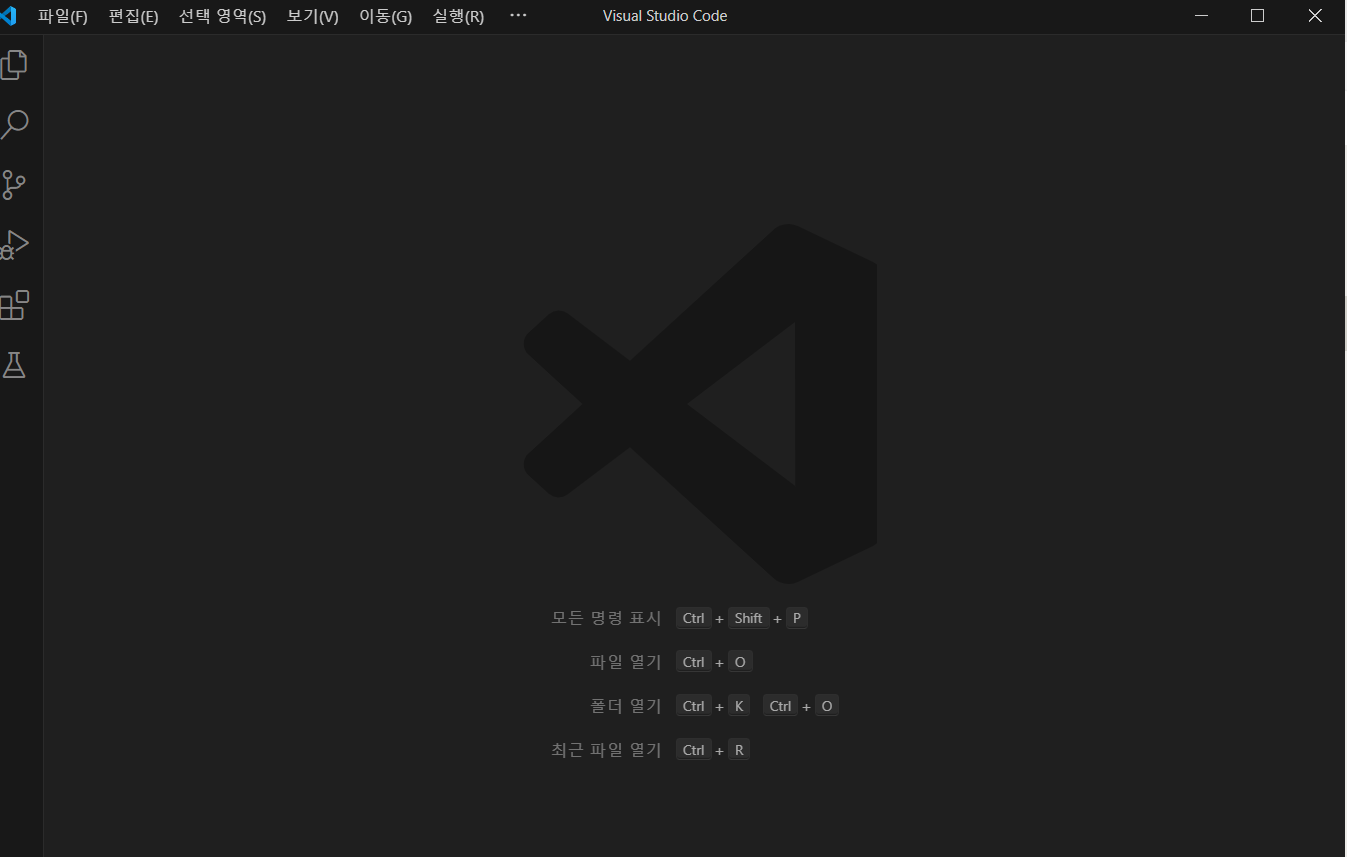
Task: Open the Source Control branch icon
Action: pyautogui.click(x=14, y=185)
